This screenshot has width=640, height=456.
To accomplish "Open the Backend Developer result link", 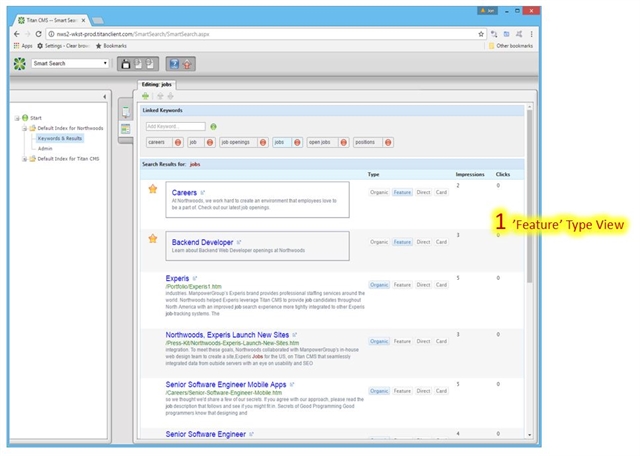I will point(202,242).
